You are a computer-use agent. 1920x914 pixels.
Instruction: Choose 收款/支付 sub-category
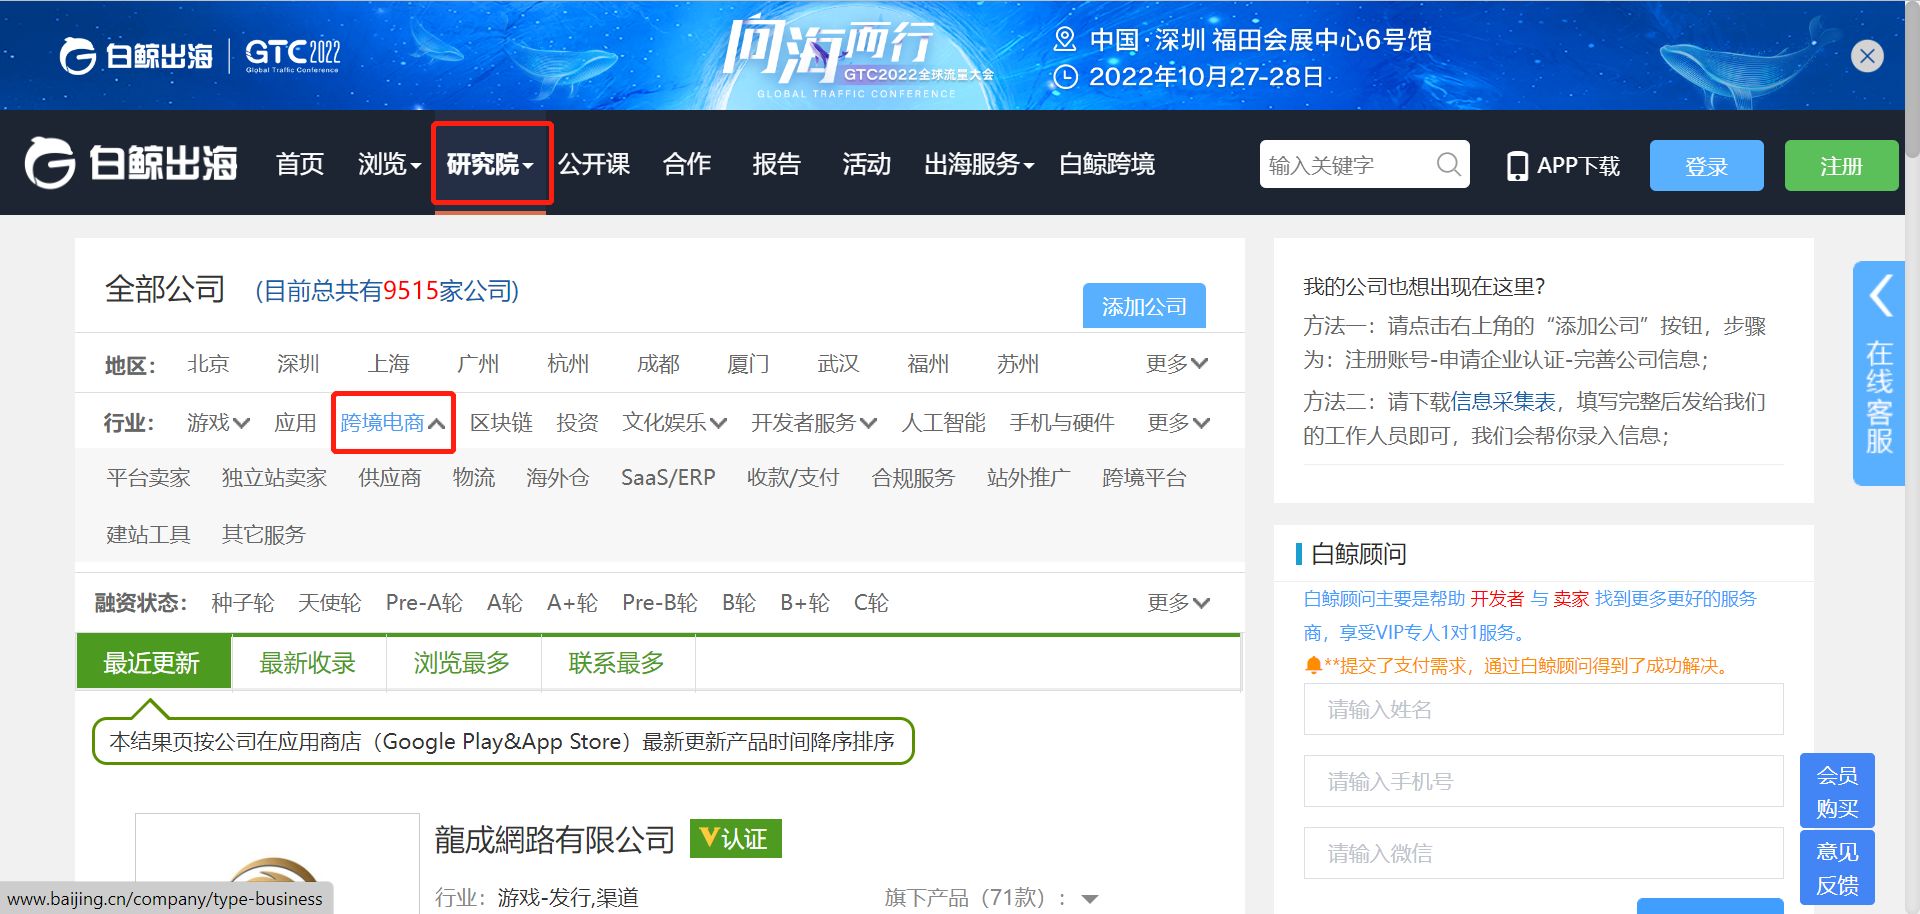793,478
